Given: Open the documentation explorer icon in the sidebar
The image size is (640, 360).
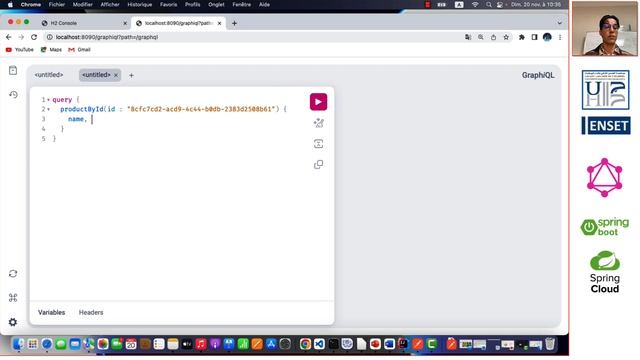Looking at the screenshot, I should (x=13, y=71).
